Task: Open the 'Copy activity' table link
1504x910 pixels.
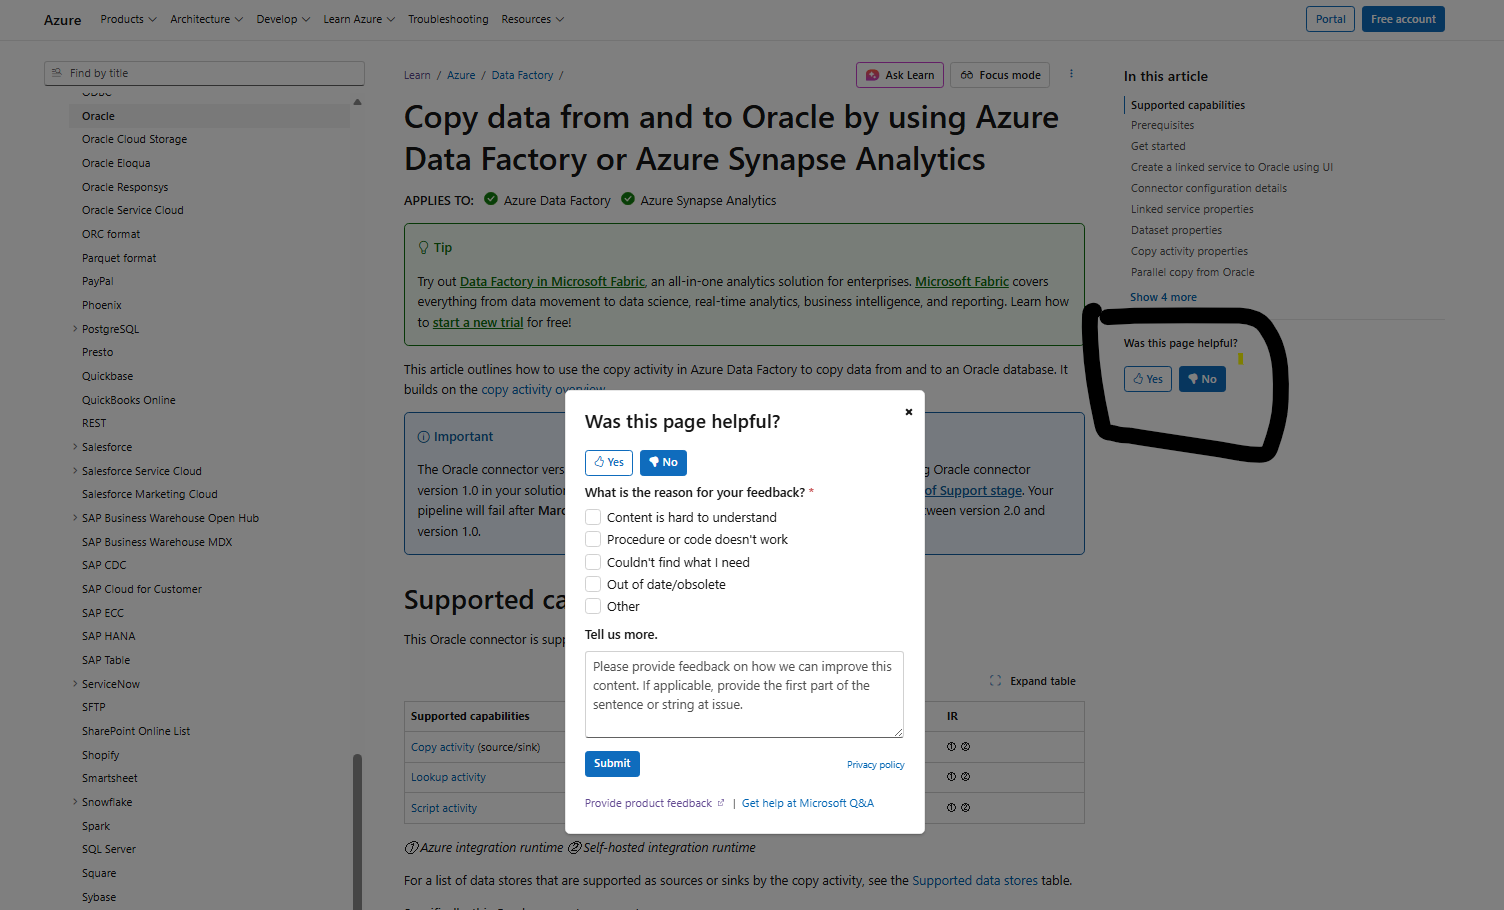Action: (442, 747)
